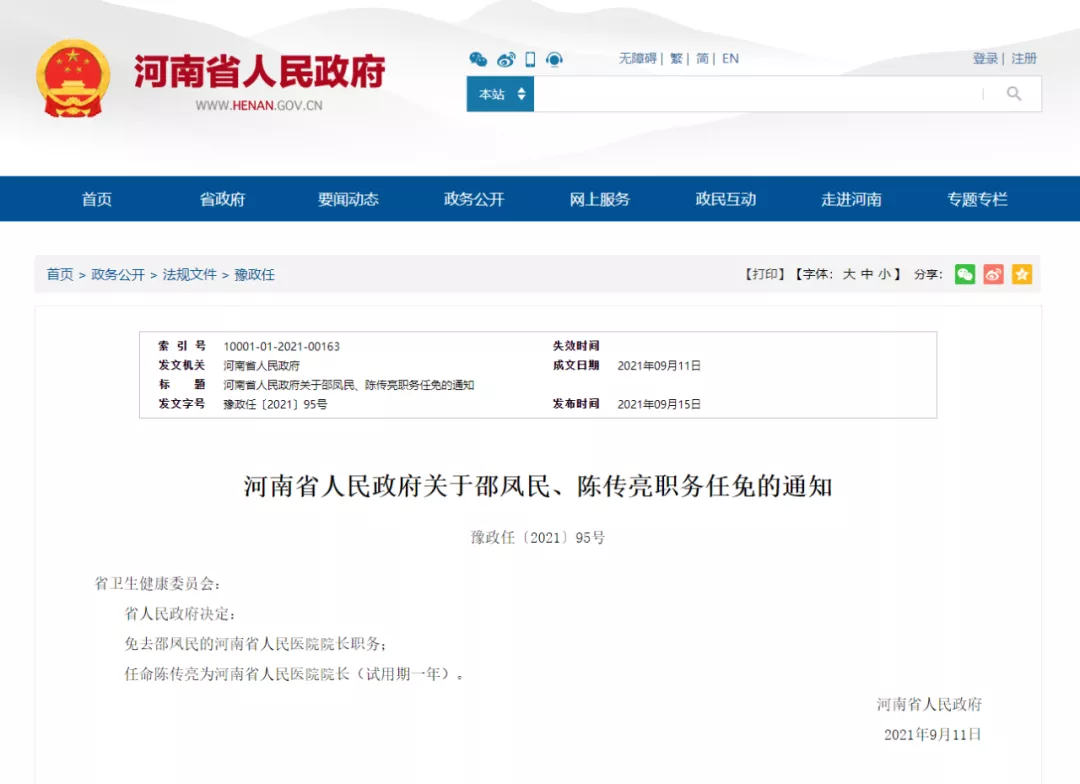Screen dimensions: 1080x784
Task: Click the 打印 print button
Action: tap(764, 274)
